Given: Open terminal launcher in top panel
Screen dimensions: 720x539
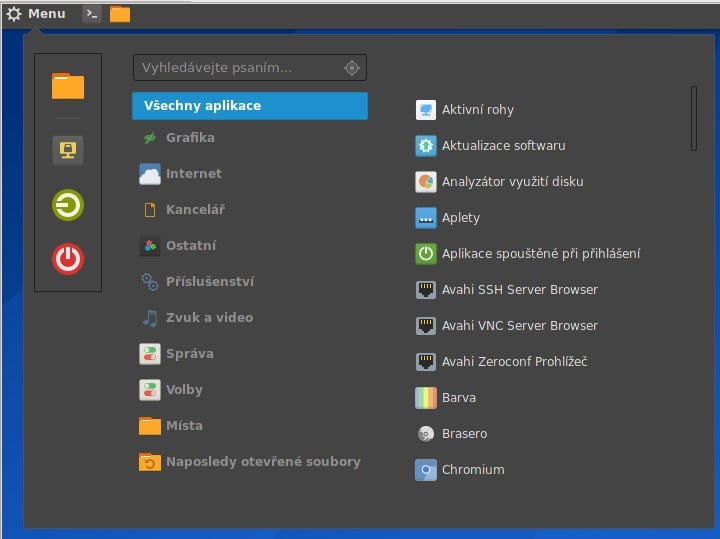Looking at the screenshot, I should pyautogui.click(x=92, y=14).
